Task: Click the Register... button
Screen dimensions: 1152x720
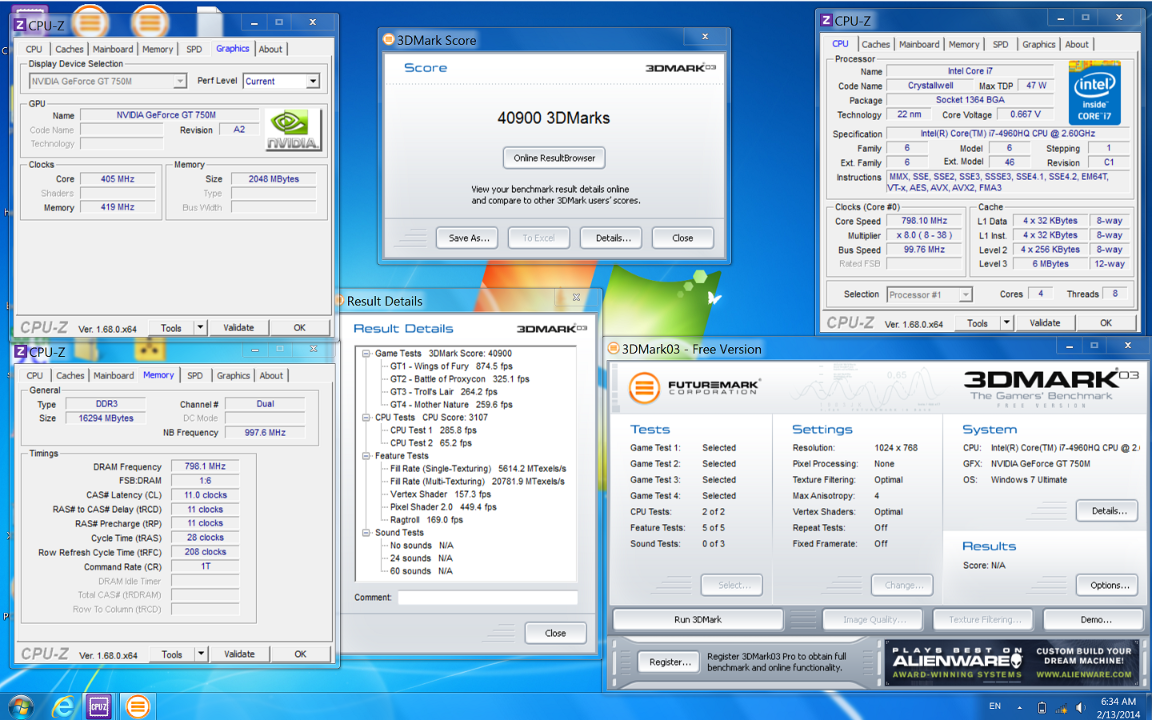Action: 670,662
